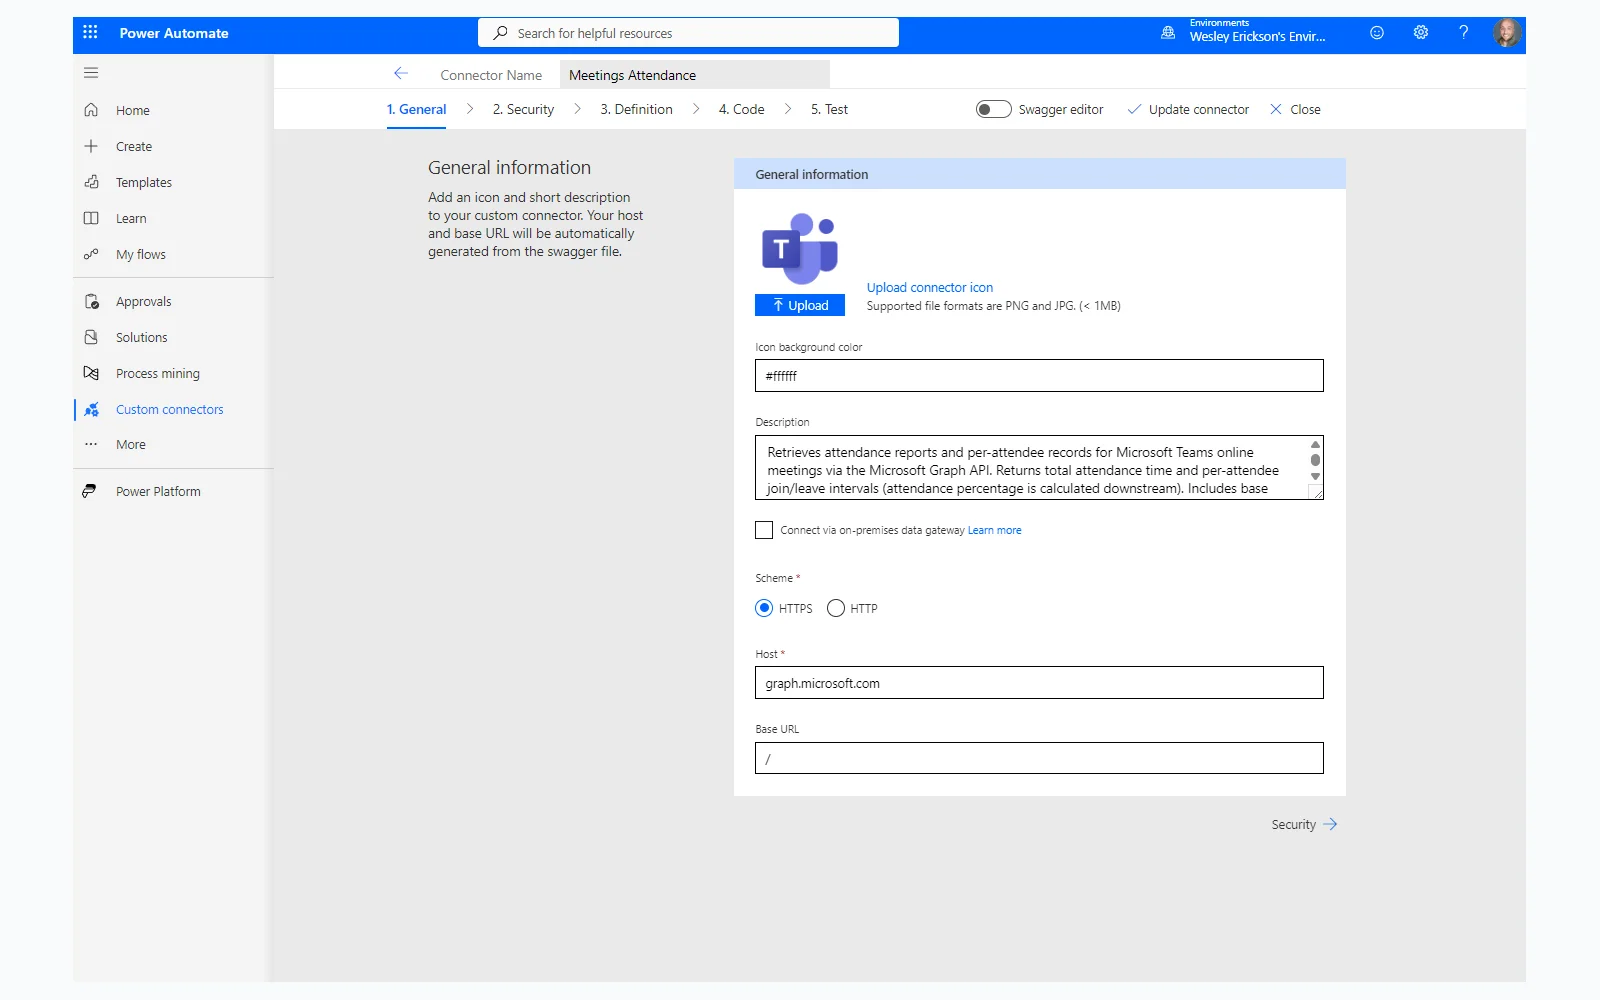Screen dimensions: 1600x1000
Task: Switch to the 3. Definition step
Action: click(x=636, y=109)
